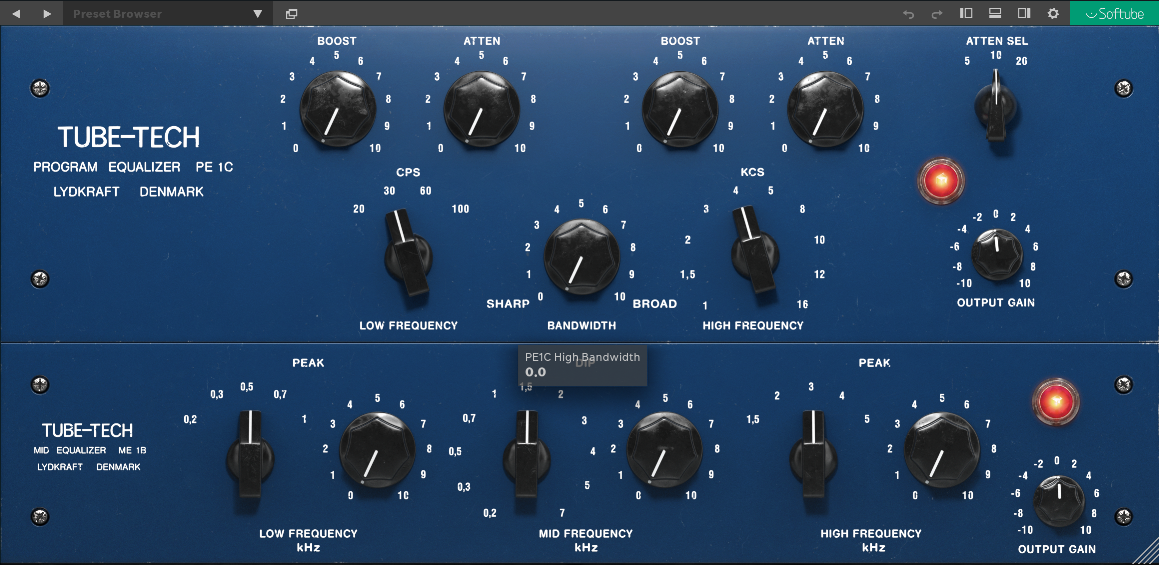Toggle the bottom panel layout icon
Image resolution: width=1159 pixels, height=565 pixels.
(x=995, y=13)
